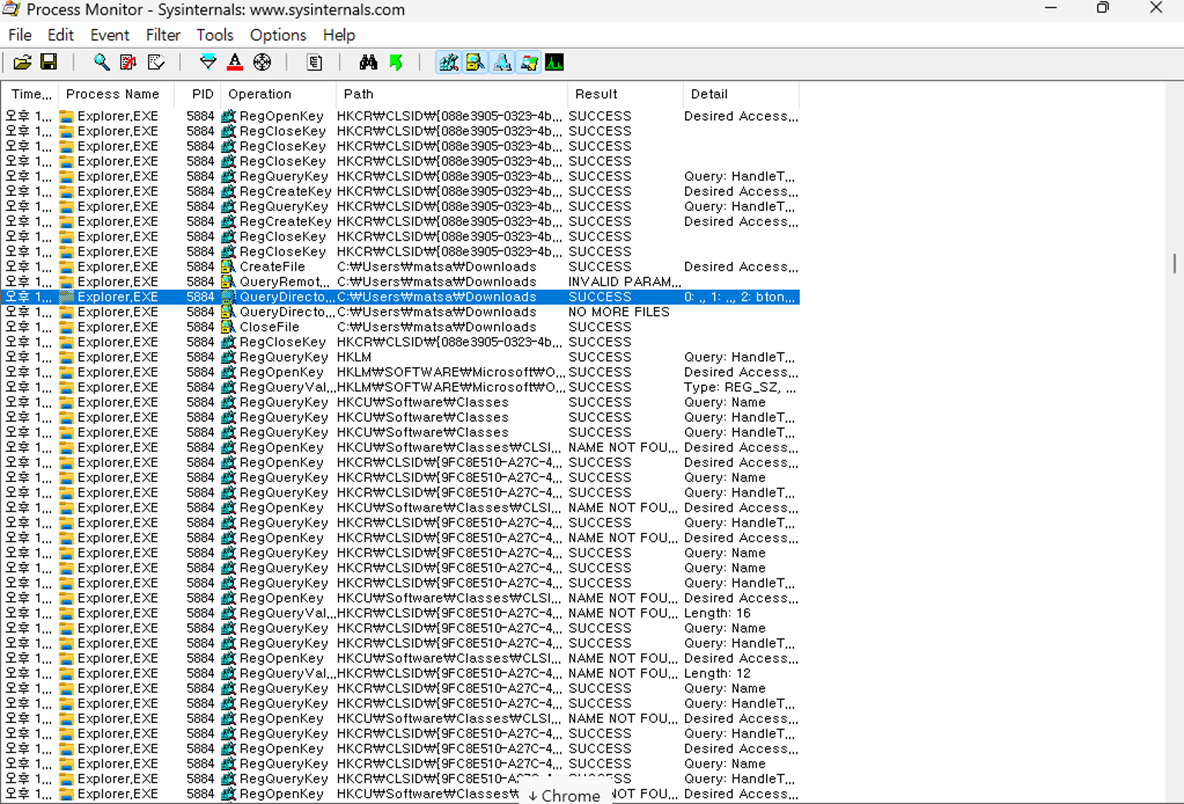Click the row showing Length: 16
Viewport: 1184px width, 804px height.
click(x=400, y=613)
